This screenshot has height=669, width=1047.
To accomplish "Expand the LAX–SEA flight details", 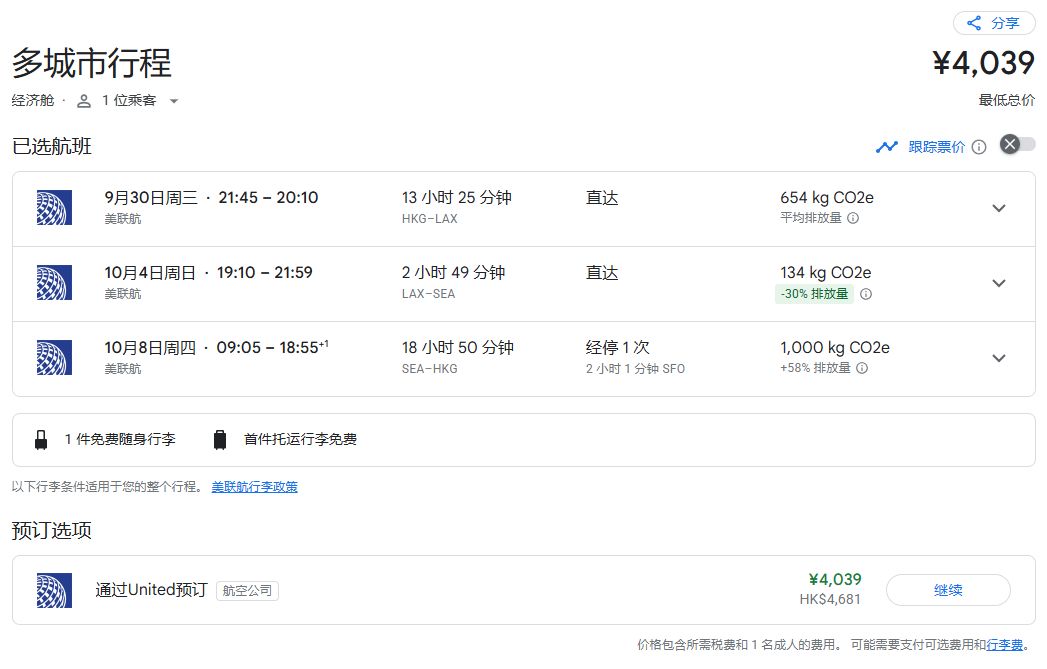I will (999, 283).
